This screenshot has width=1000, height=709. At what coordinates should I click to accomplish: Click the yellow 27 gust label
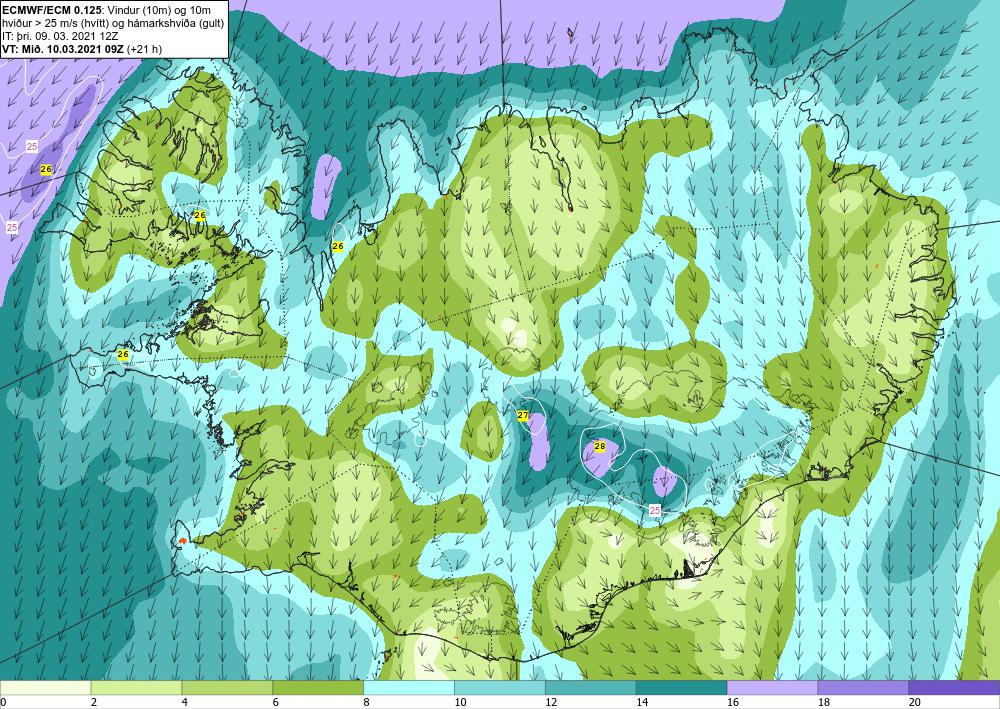pos(523,415)
